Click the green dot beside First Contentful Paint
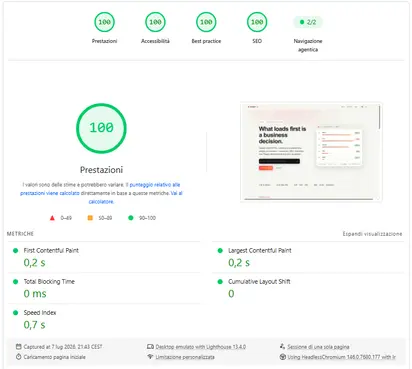 coord(15,250)
